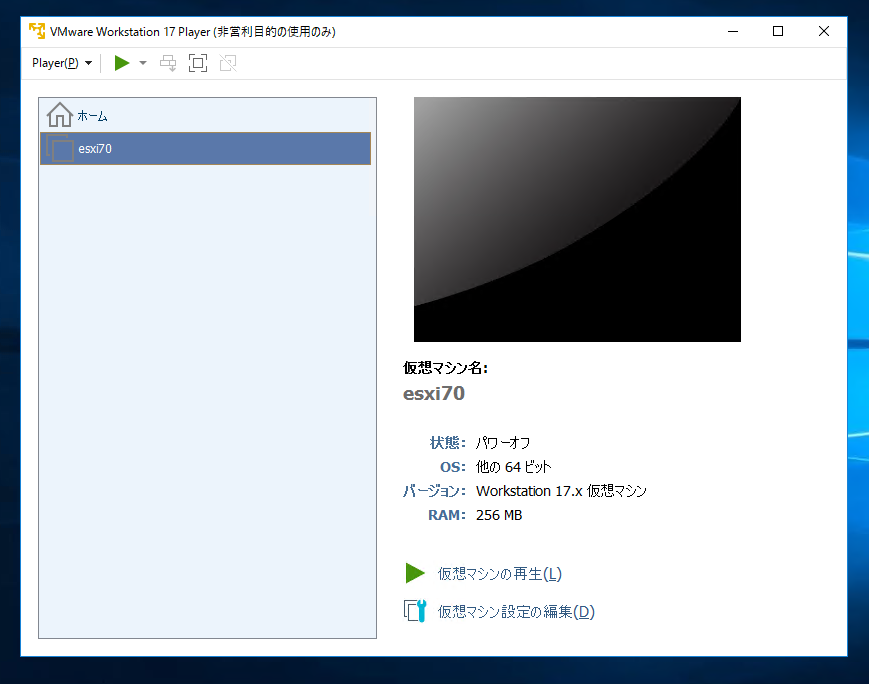This screenshot has height=684, width=869.
Task: Click the バージョン: label
Action: point(434,491)
